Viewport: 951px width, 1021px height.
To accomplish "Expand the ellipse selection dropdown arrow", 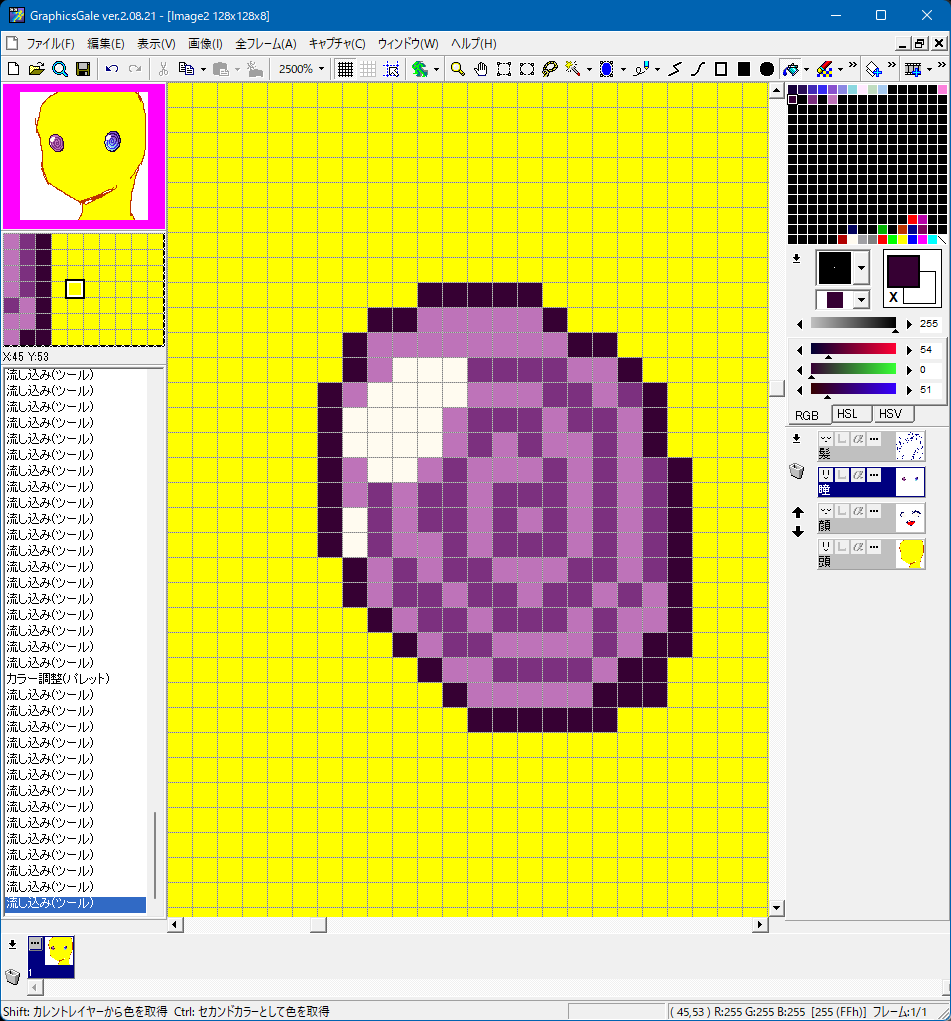I will (623, 69).
